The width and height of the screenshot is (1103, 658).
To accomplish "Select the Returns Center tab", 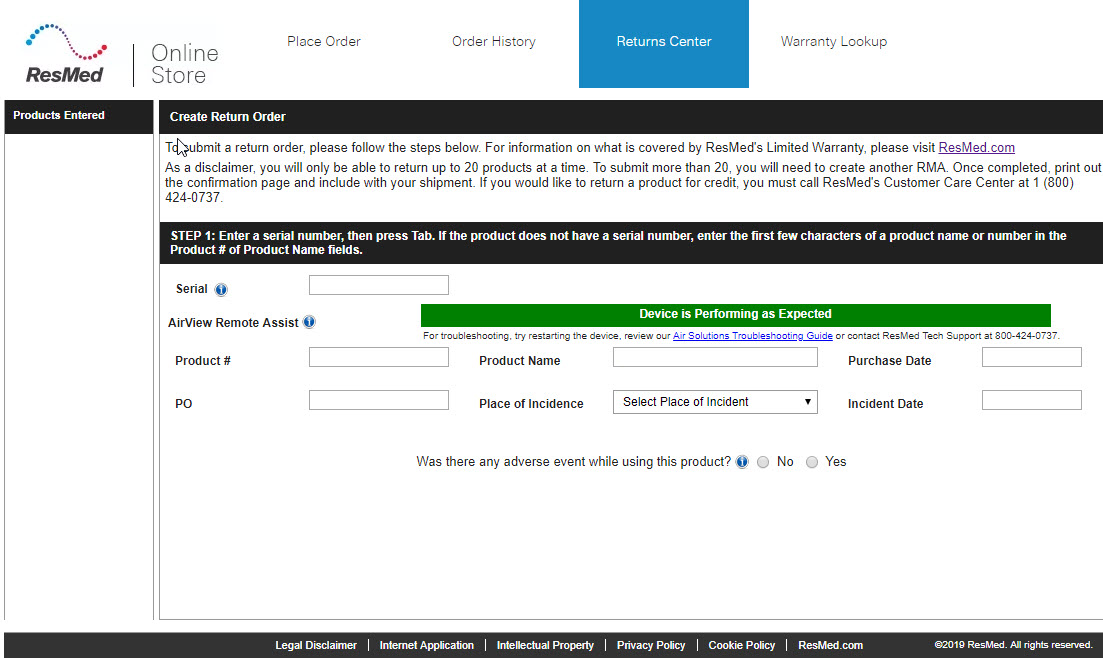I will (x=663, y=42).
